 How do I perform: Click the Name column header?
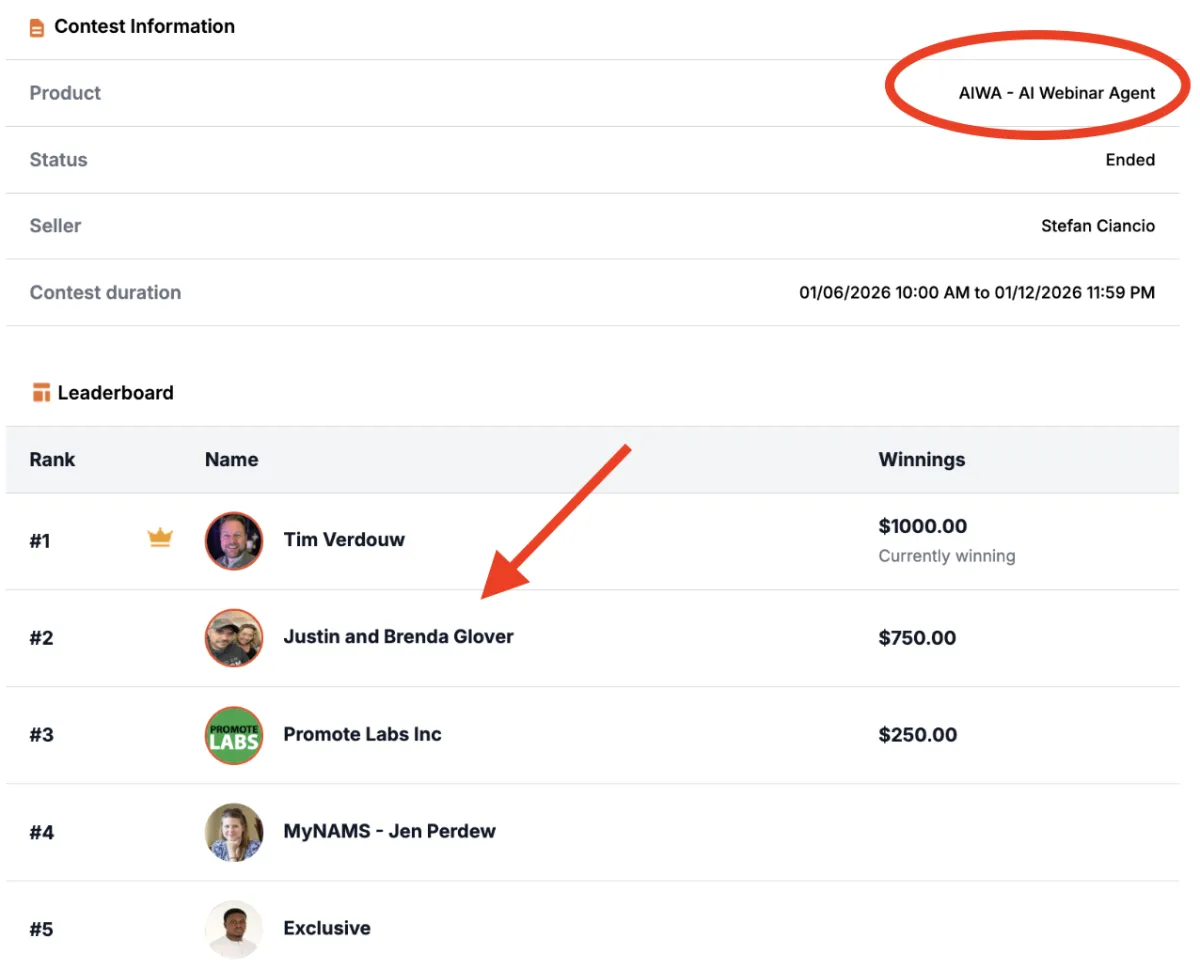click(x=231, y=460)
